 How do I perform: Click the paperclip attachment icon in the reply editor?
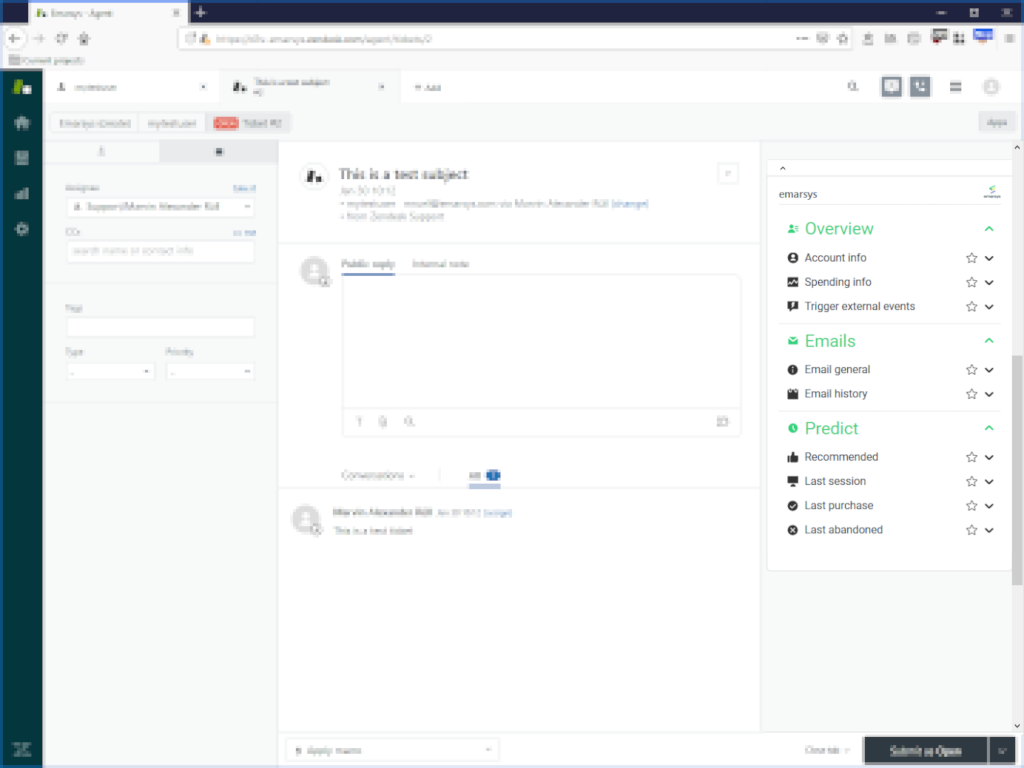click(383, 422)
